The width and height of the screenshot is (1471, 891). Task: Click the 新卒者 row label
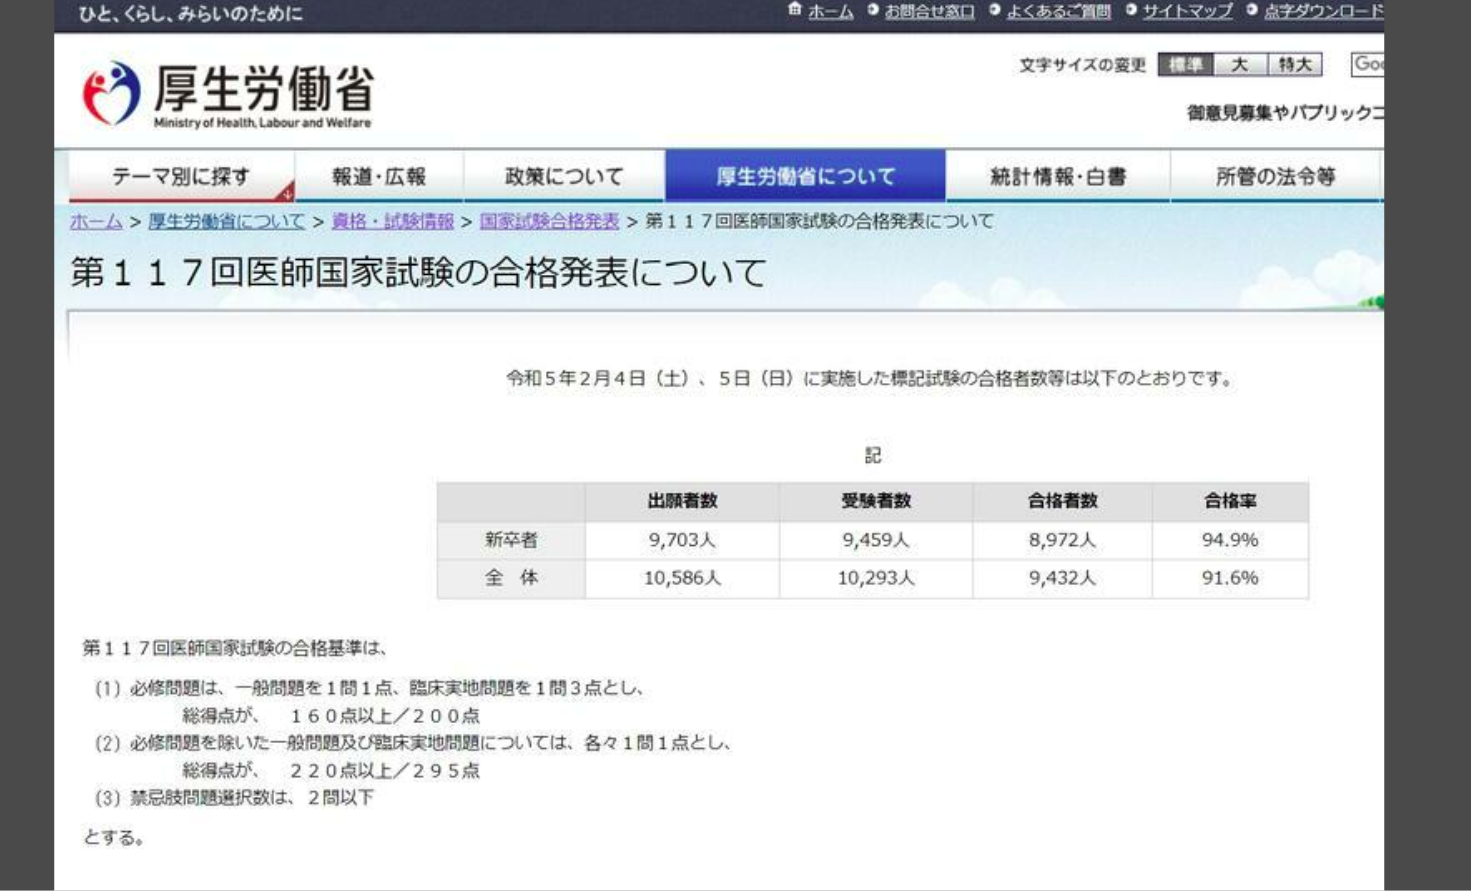511,540
